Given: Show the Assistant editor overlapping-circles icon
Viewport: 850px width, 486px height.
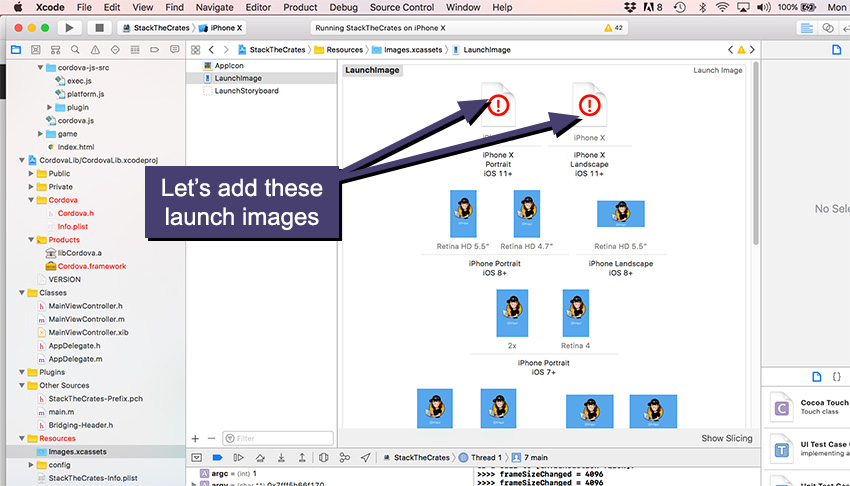Looking at the screenshot, I should pos(828,28).
